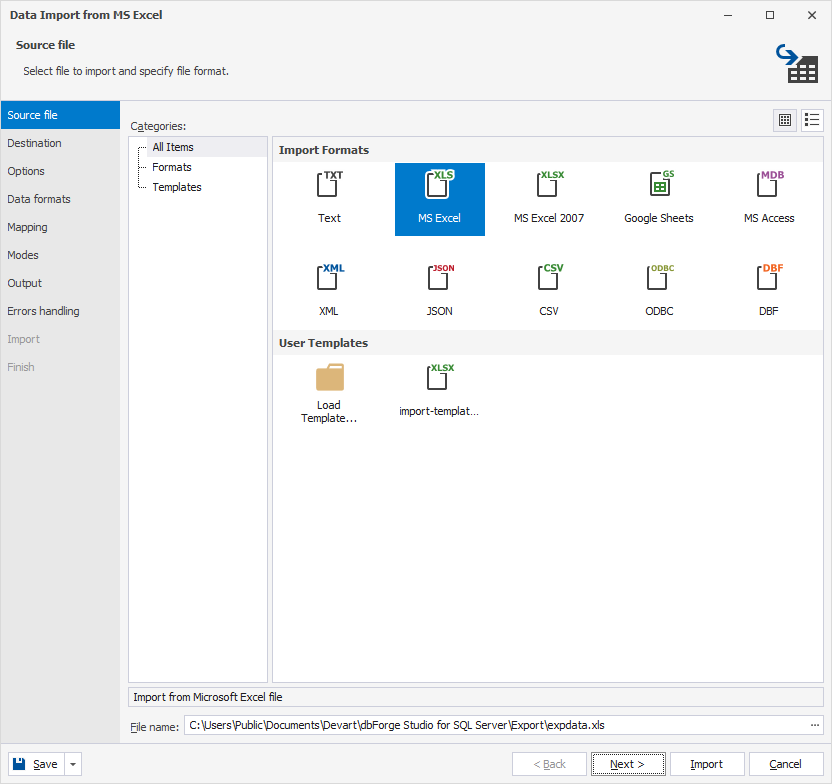Go to the Next wizard page
832x784 pixels.
(x=628, y=764)
